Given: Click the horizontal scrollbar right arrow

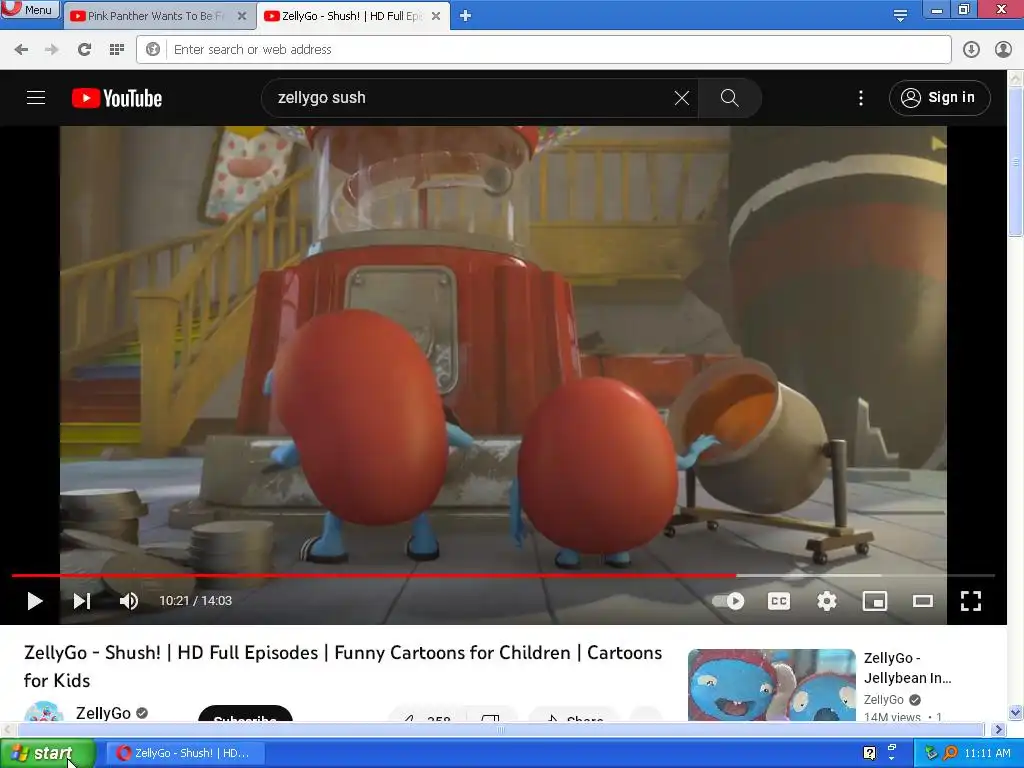Looking at the screenshot, I should pos(998,729).
